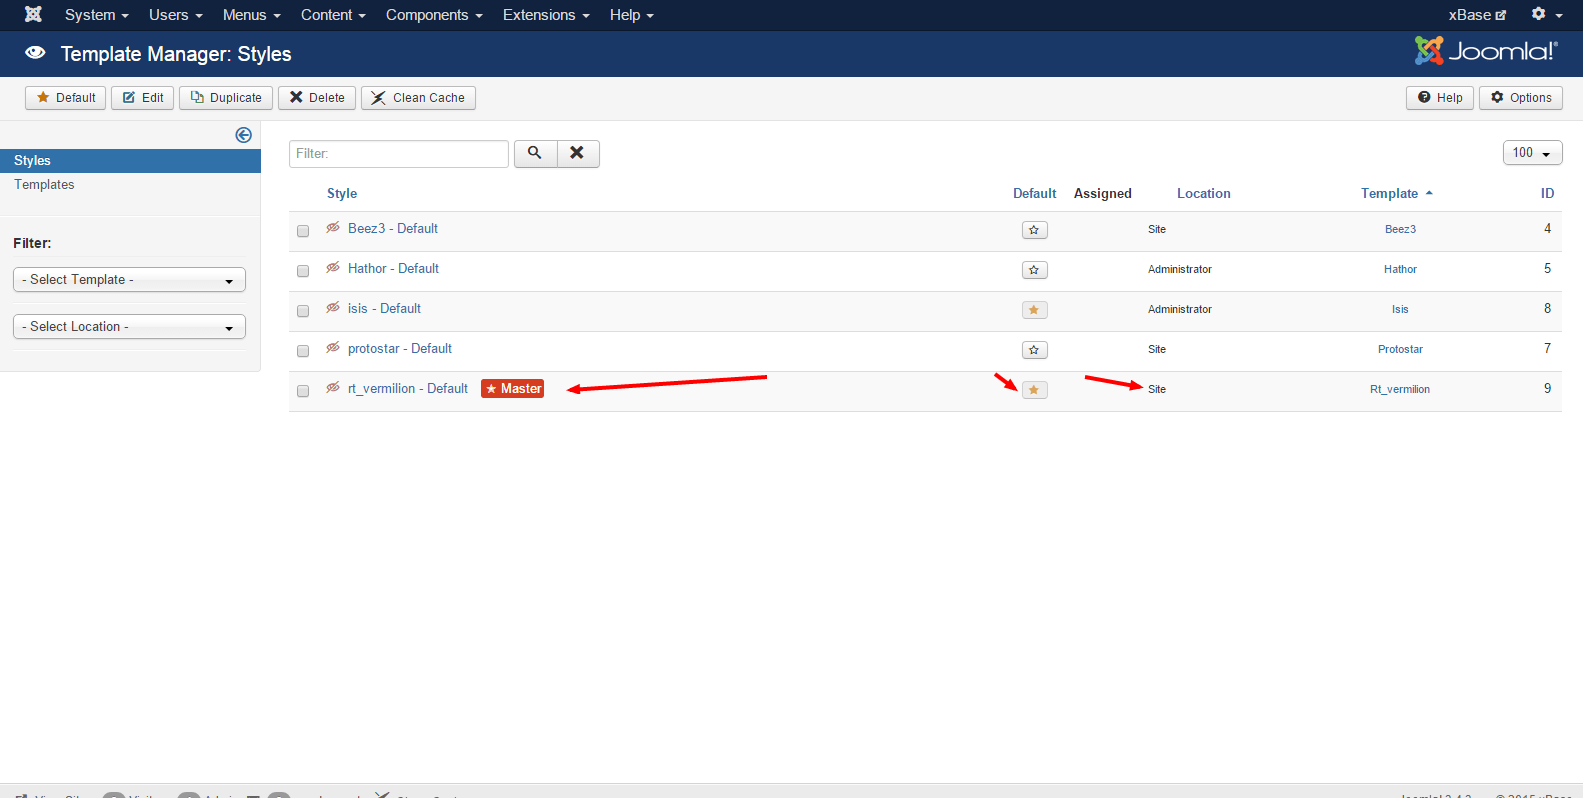The image size is (1583, 798).
Task: Open the Protostar template link
Action: tap(1400, 349)
